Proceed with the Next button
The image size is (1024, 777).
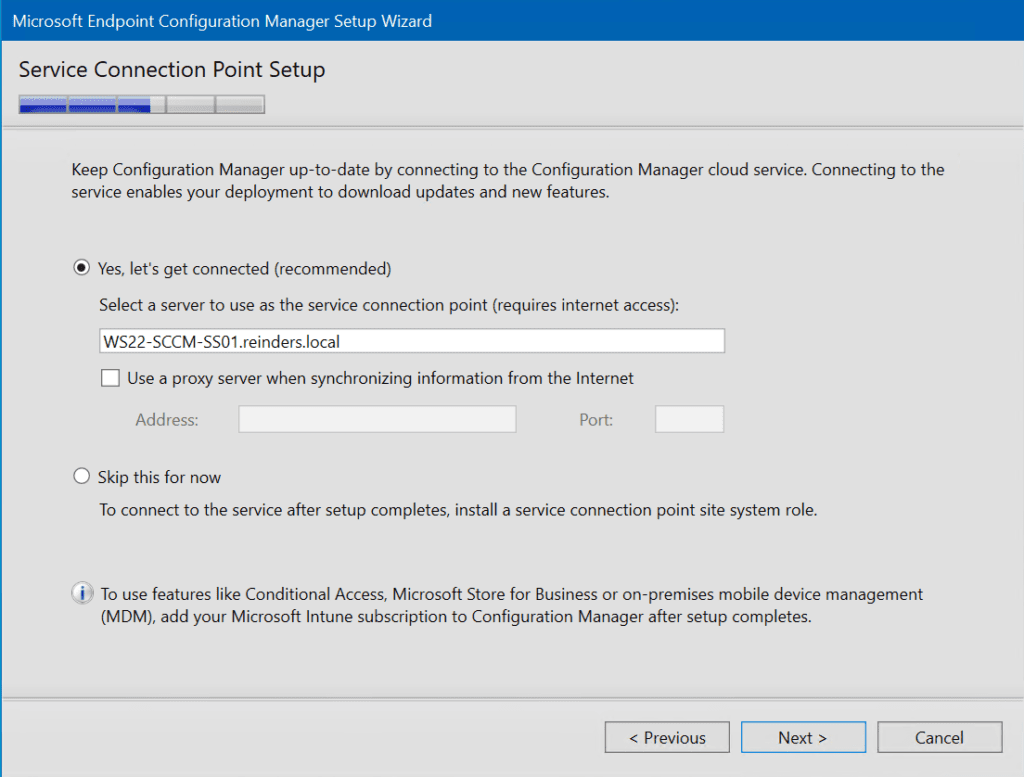[x=803, y=737]
